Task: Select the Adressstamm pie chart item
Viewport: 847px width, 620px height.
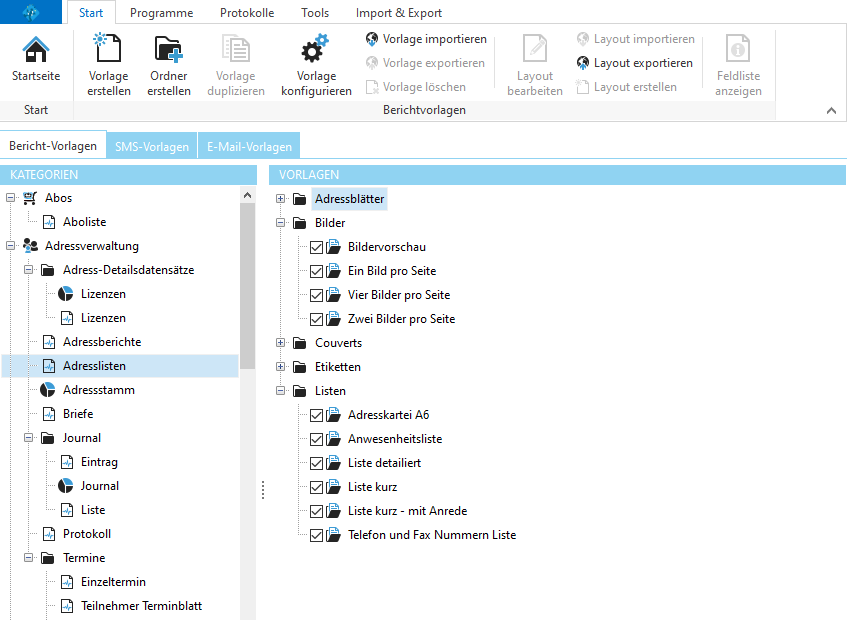Action: [98, 390]
